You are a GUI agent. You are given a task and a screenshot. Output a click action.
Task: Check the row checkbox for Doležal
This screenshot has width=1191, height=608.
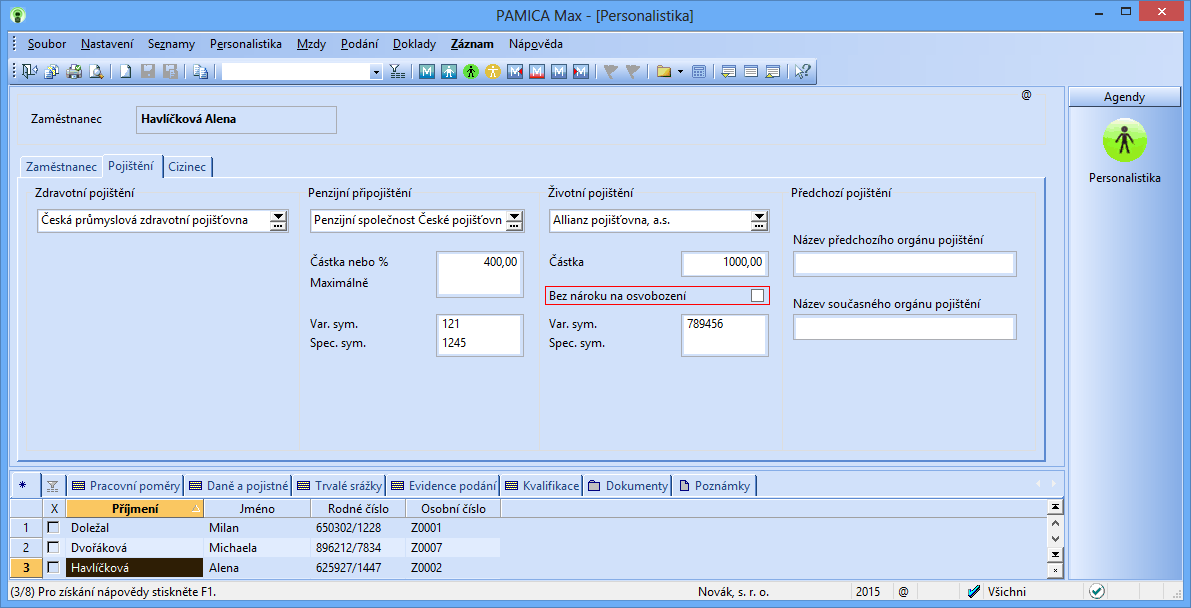(53, 527)
